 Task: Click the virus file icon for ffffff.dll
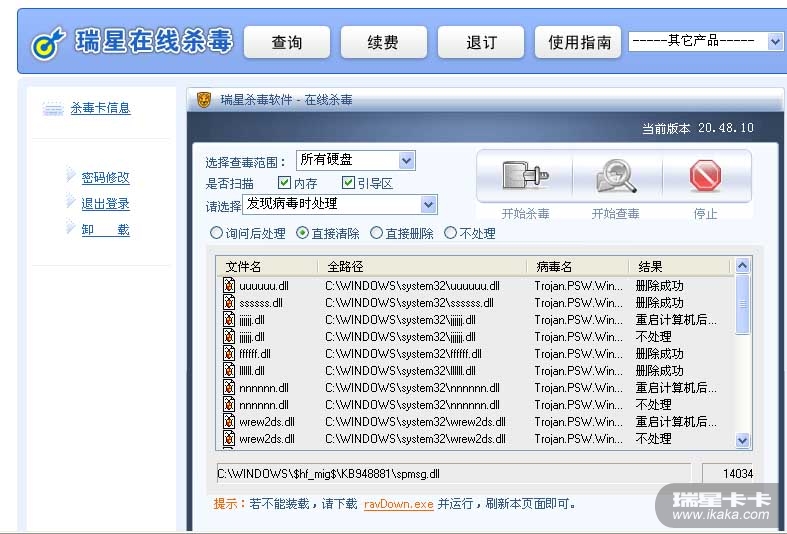pyautogui.click(x=229, y=353)
